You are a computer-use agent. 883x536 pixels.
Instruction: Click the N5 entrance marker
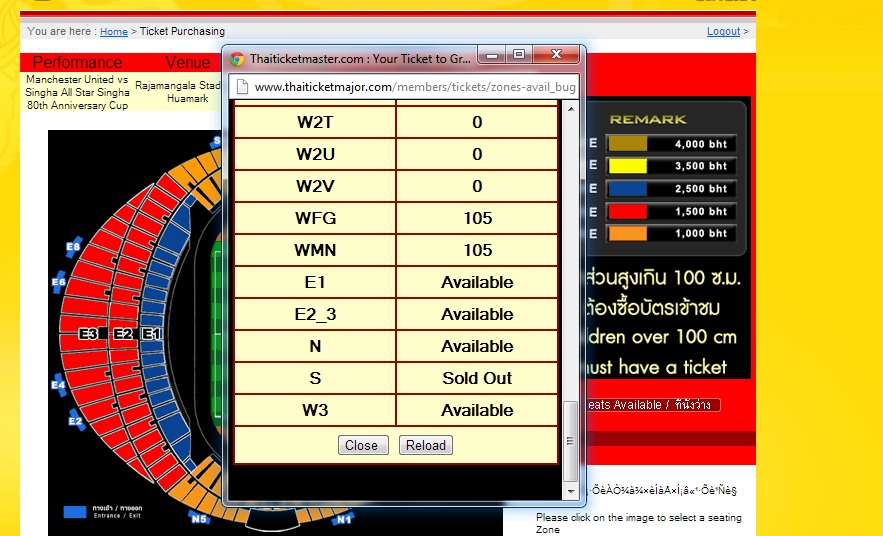click(199, 519)
